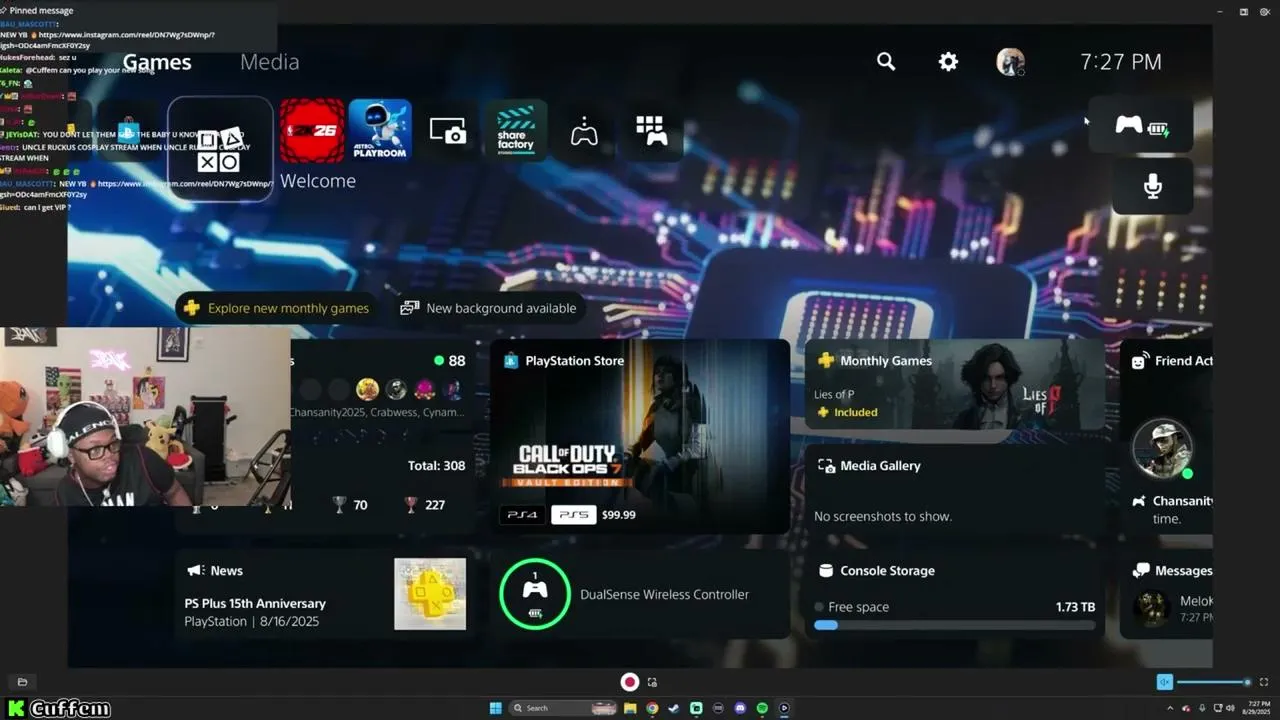View friend avatar in Friend Activity

(1162, 448)
